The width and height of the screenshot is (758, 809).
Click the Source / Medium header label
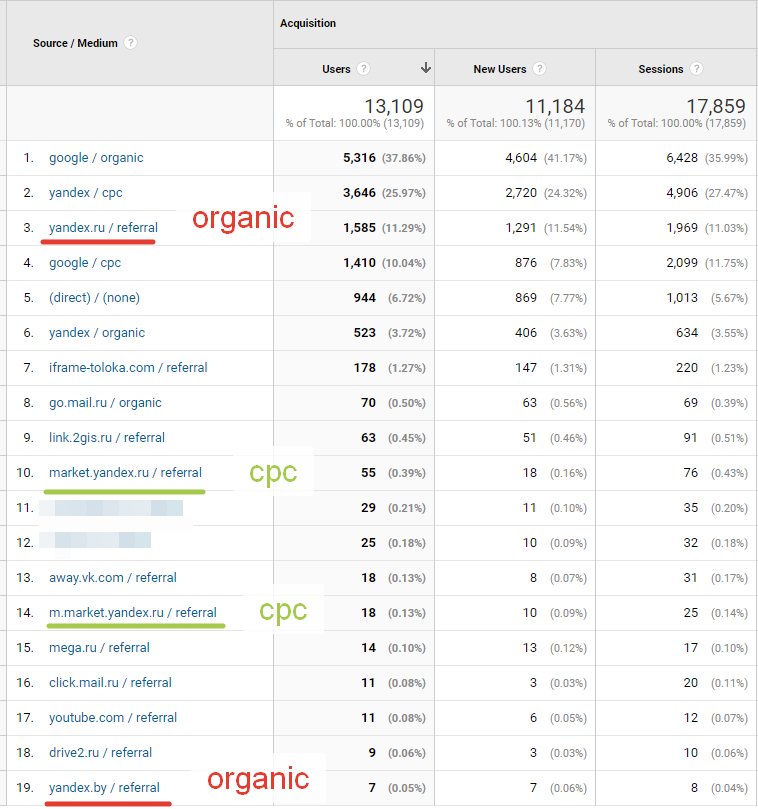point(75,43)
